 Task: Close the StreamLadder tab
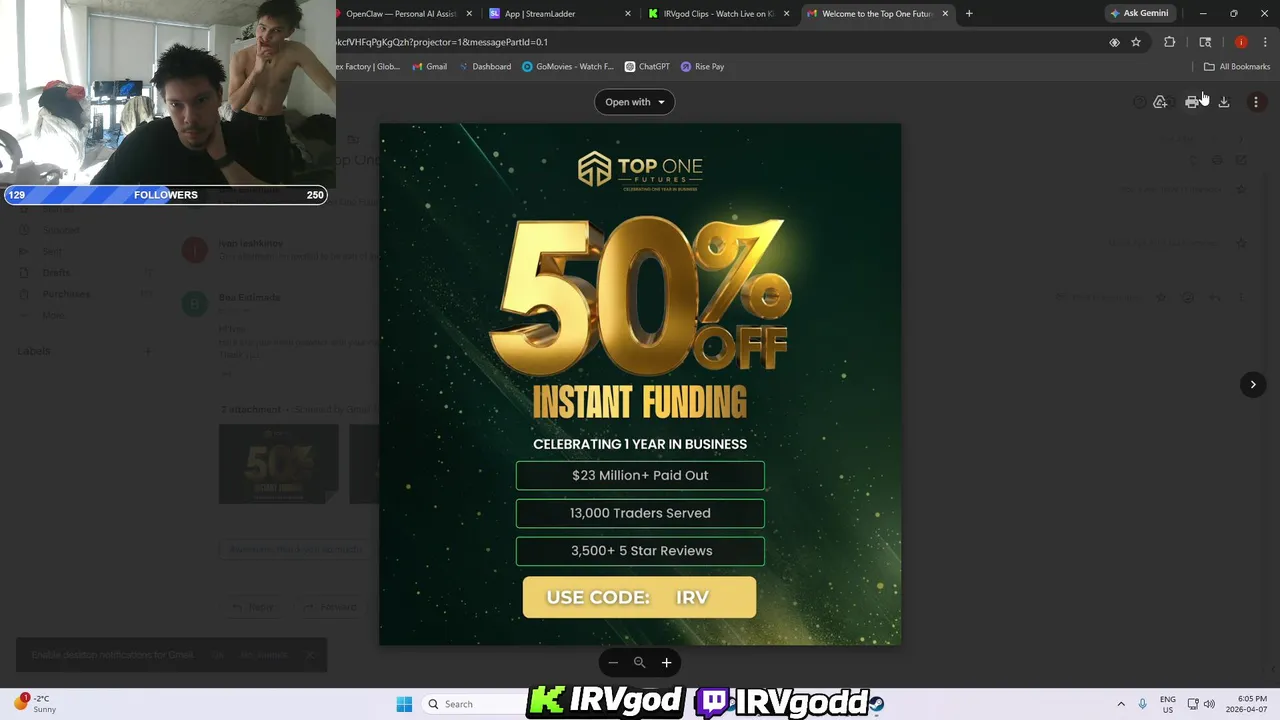[x=628, y=14]
